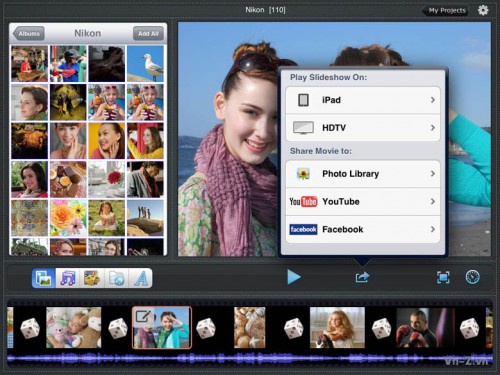This screenshot has height=375, width=500.
Task: Expand the HDTV row chevron
Action: 433,128
